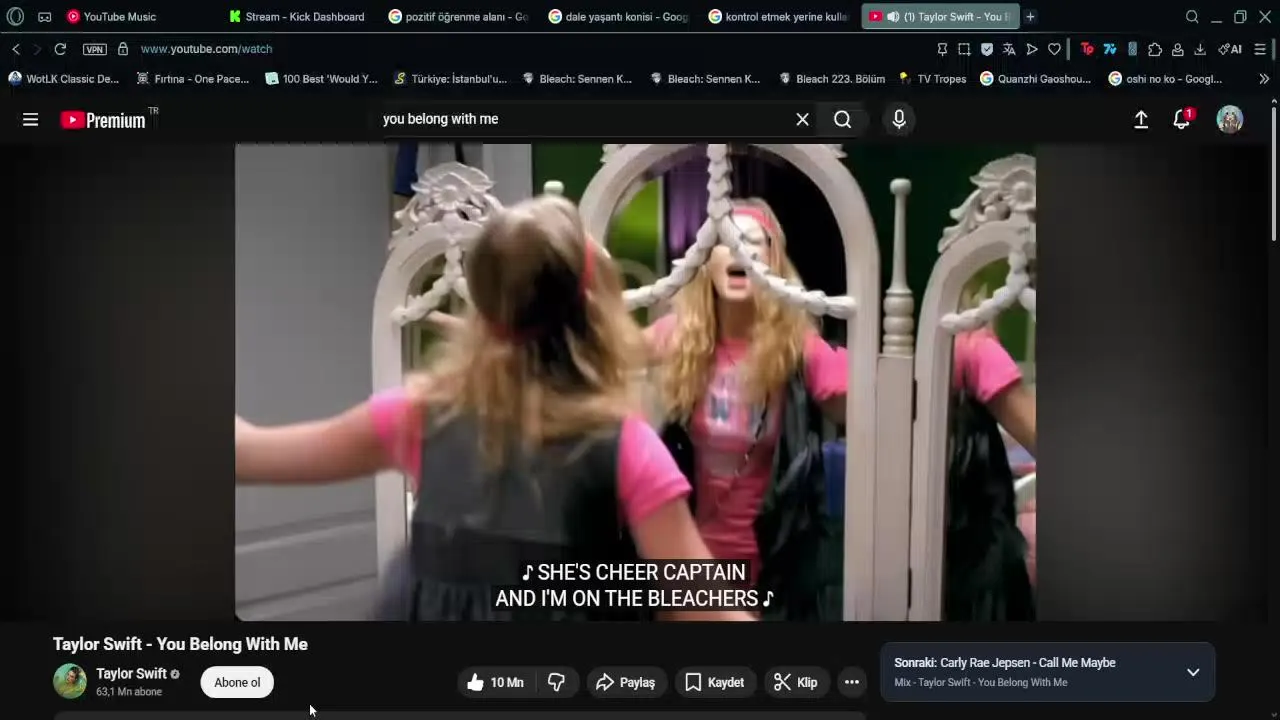Open Quanzhi Gaoshou bookmark
1280x720 pixels.
pyautogui.click(x=1035, y=79)
